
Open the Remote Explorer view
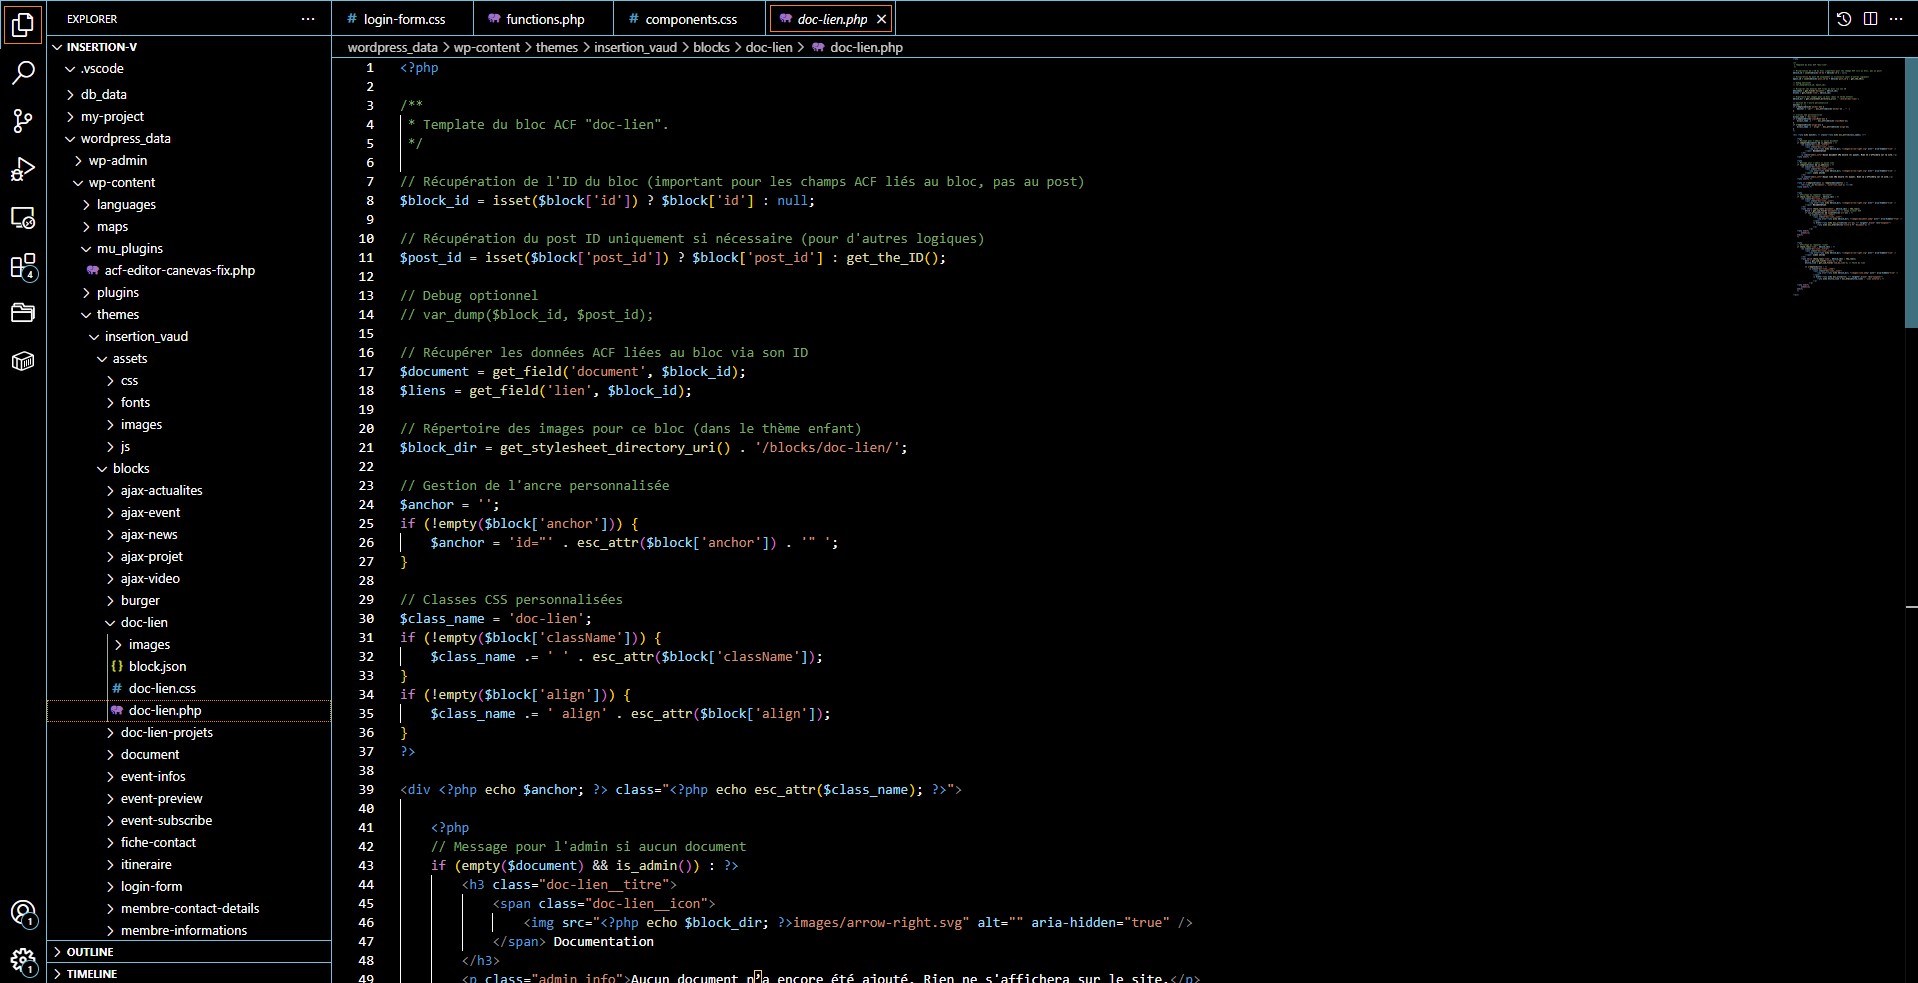click(23, 218)
